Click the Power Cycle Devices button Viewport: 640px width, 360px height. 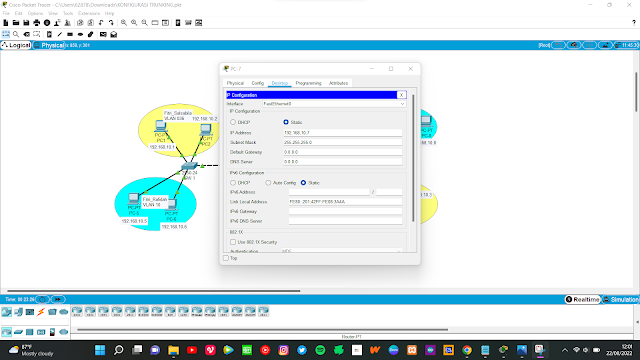pos(42,300)
